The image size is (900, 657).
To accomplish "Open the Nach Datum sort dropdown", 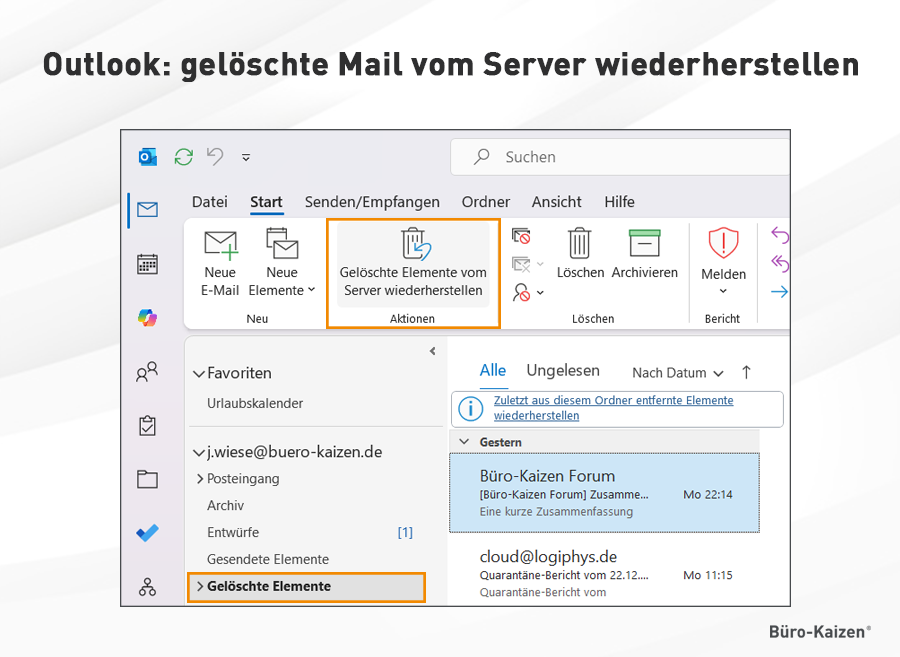I will pos(677,373).
